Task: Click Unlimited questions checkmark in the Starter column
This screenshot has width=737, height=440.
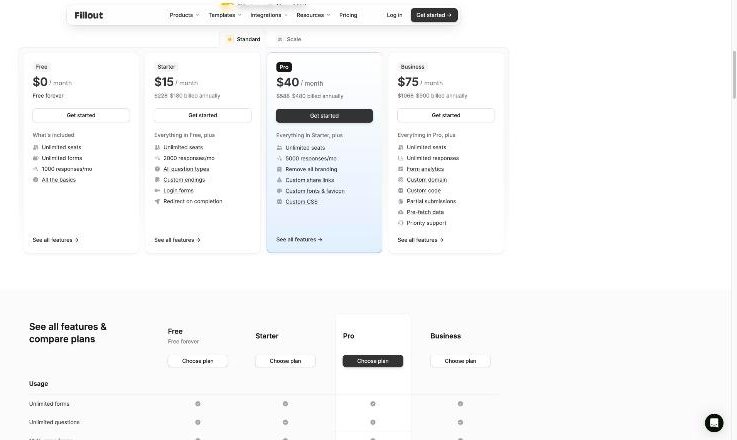Action: coord(285,422)
